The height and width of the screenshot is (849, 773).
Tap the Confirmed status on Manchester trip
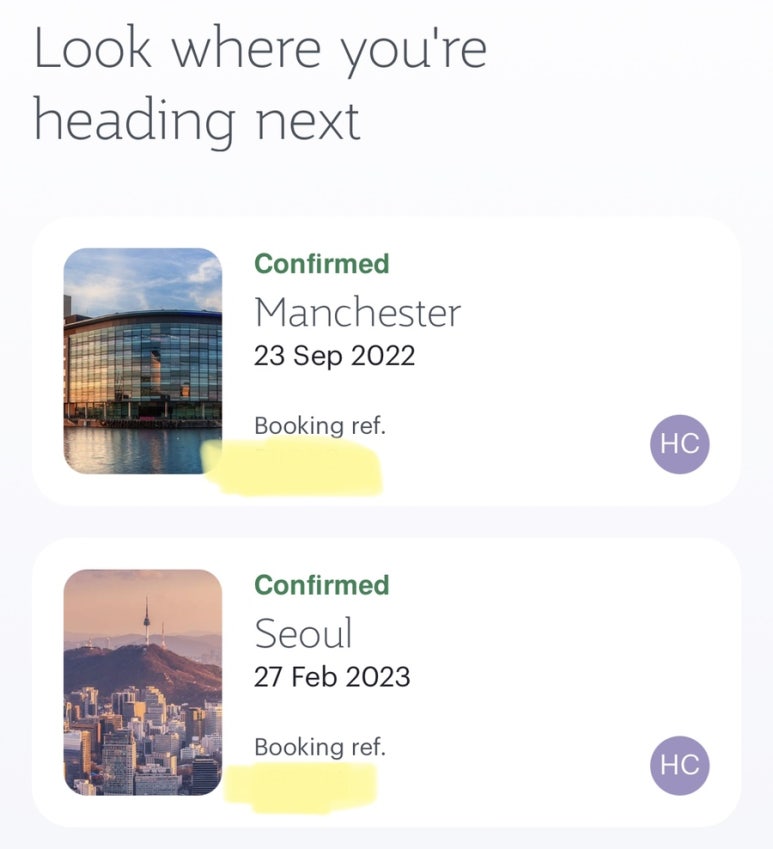[322, 264]
